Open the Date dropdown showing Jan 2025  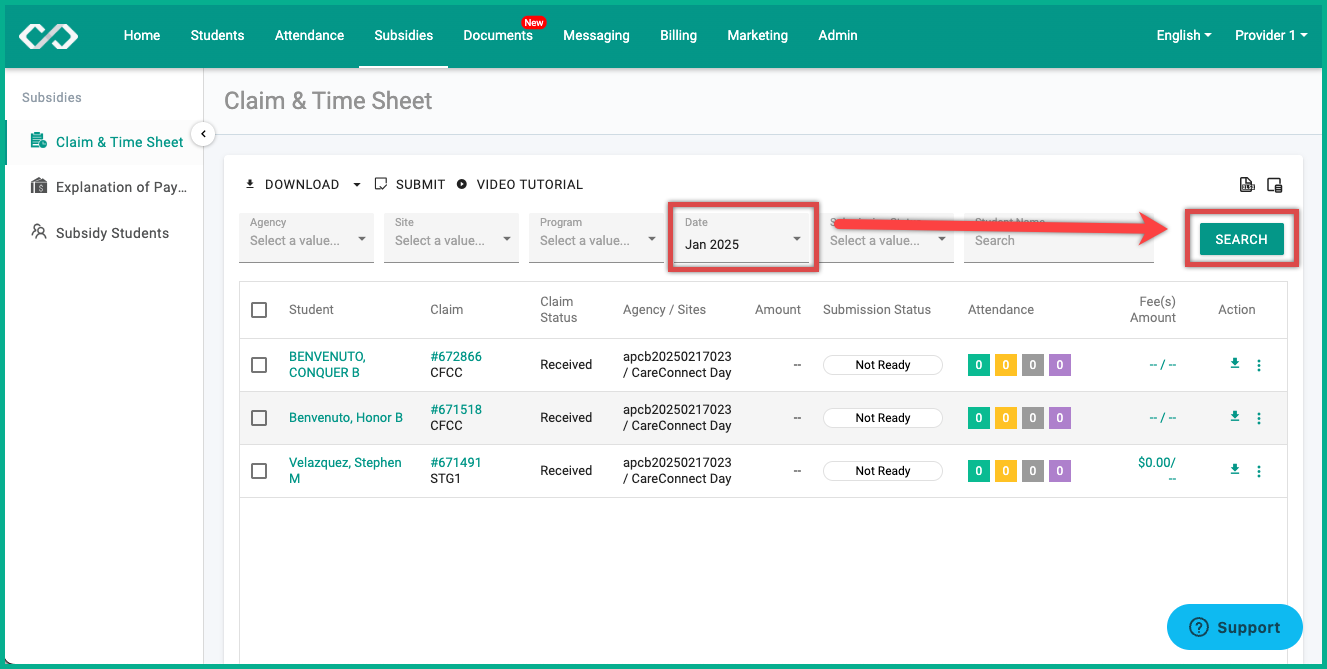(x=742, y=238)
